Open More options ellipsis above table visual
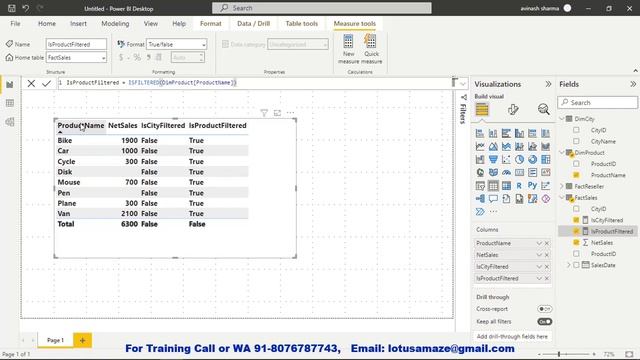This screenshot has height=360, width=640. click(290, 113)
